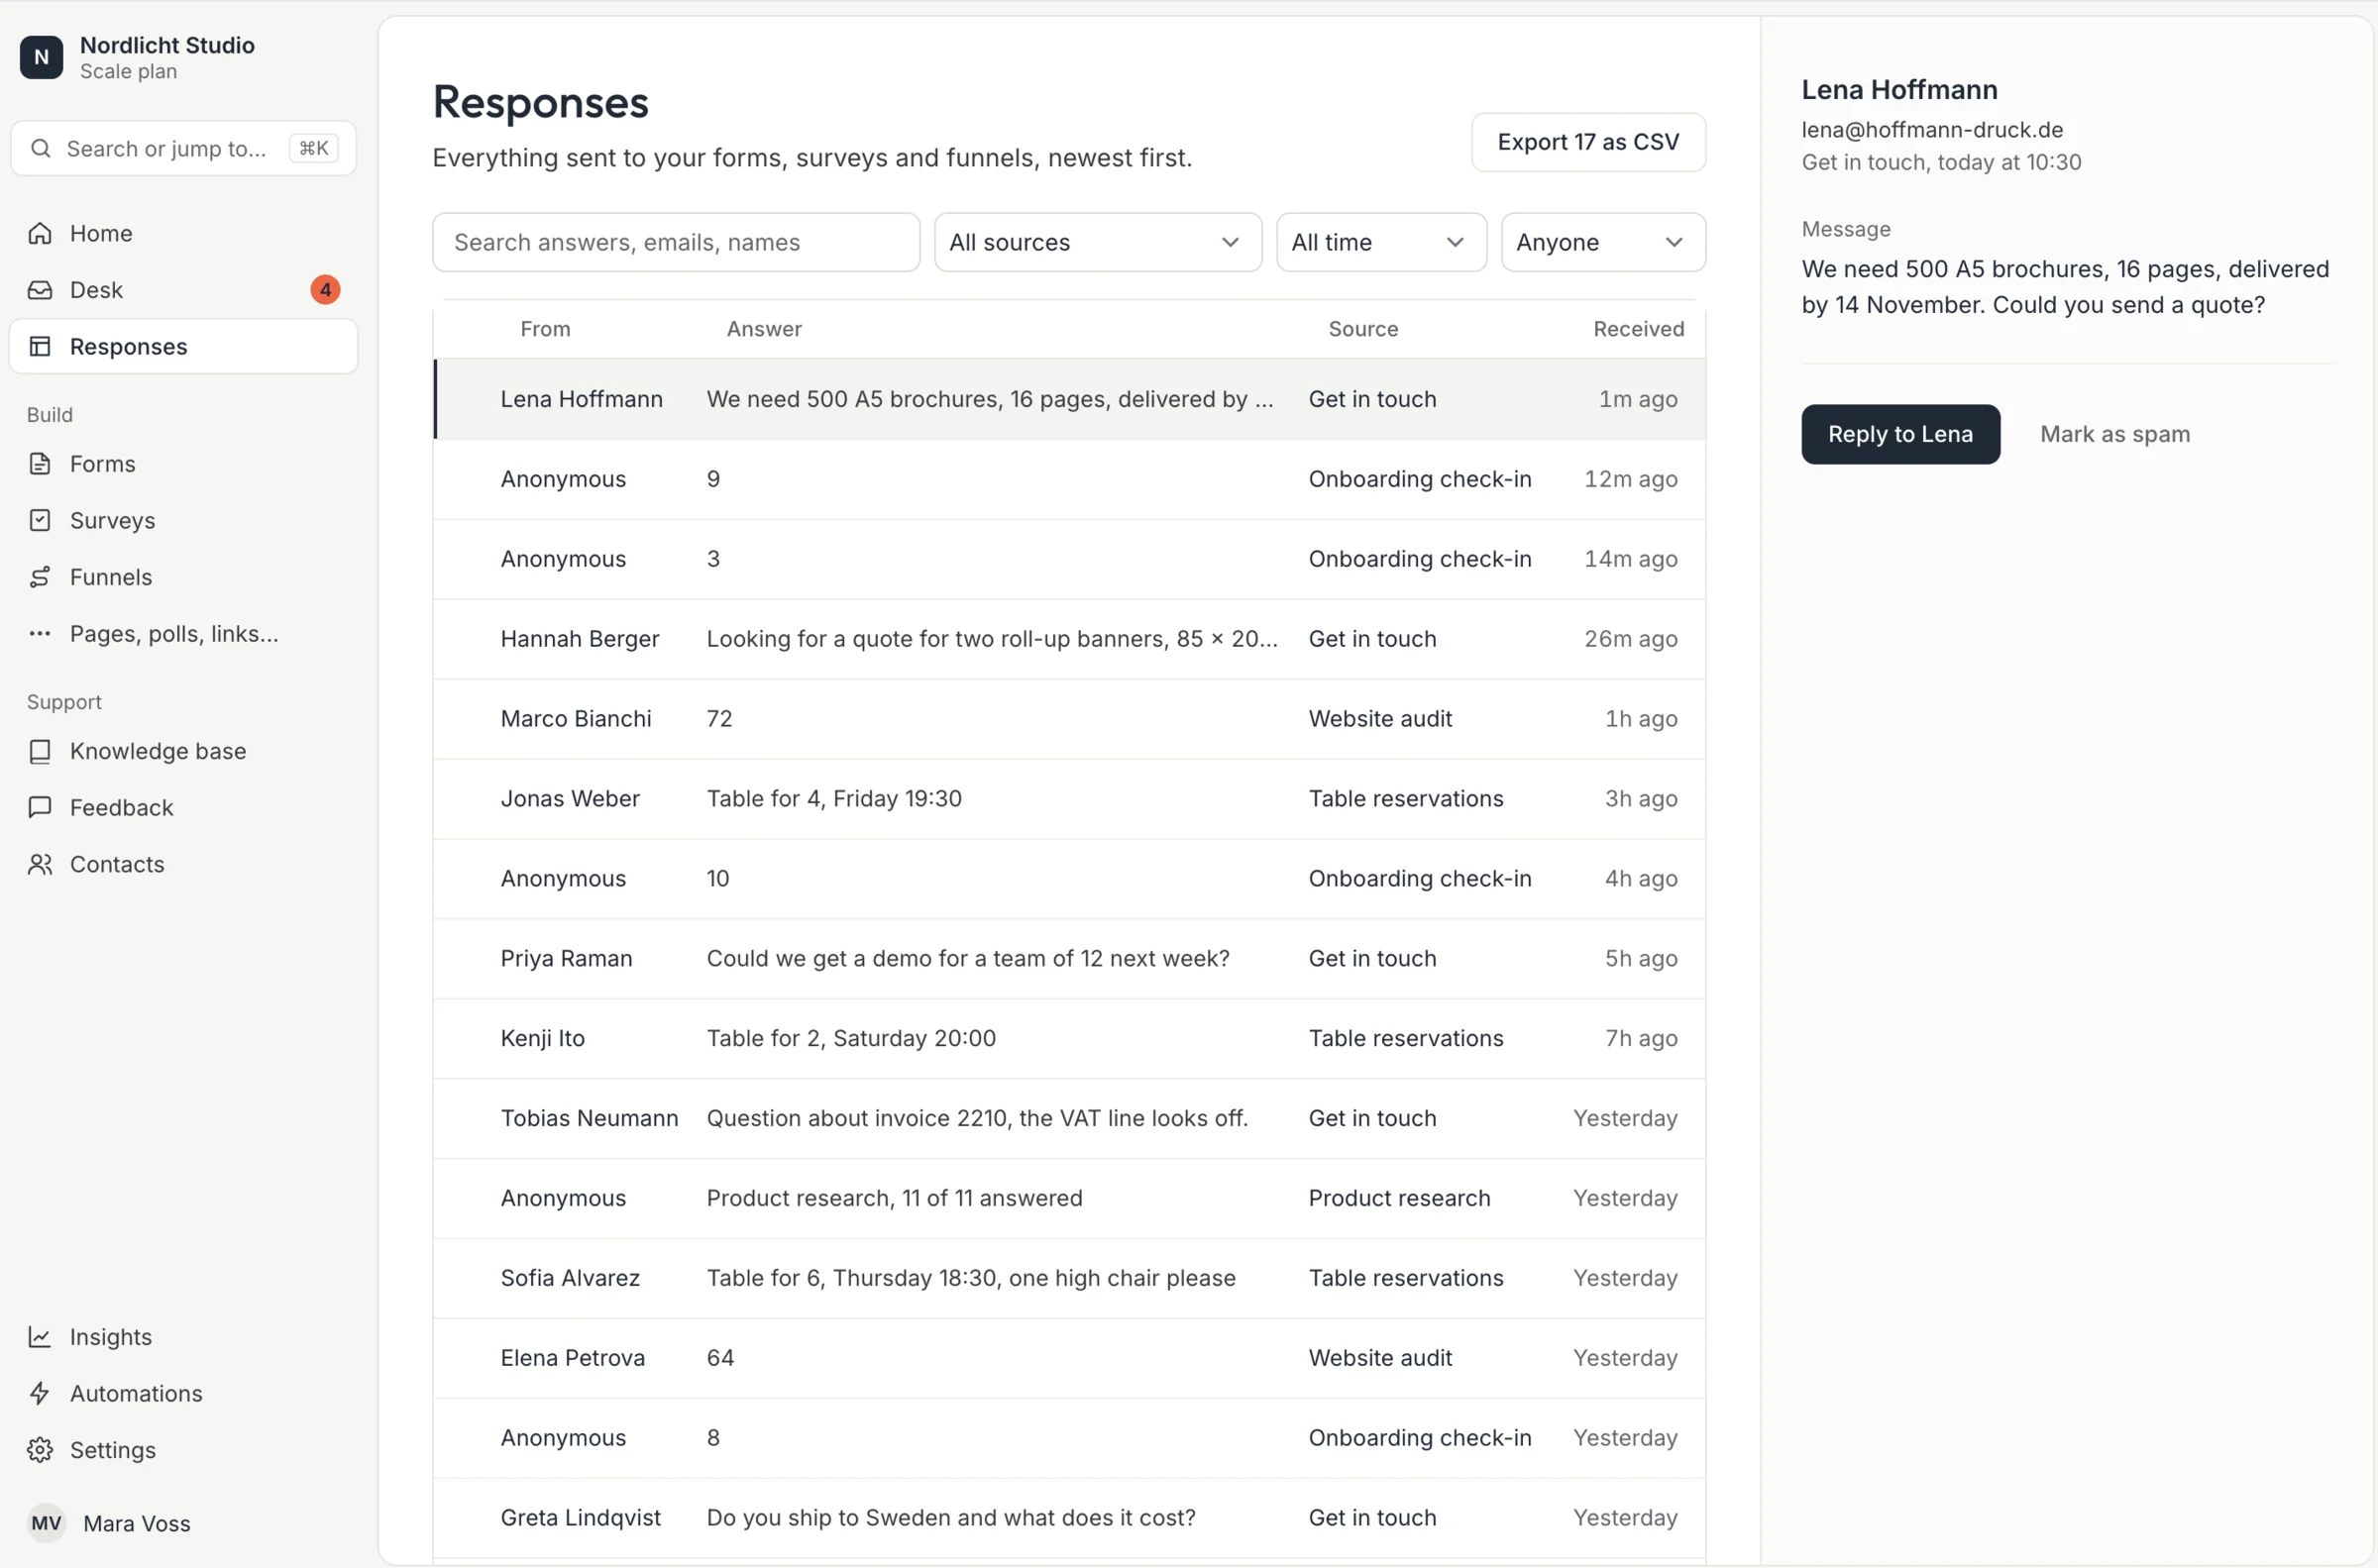Click the Forms document icon
This screenshot has height=1568, width=2378.
[40, 464]
